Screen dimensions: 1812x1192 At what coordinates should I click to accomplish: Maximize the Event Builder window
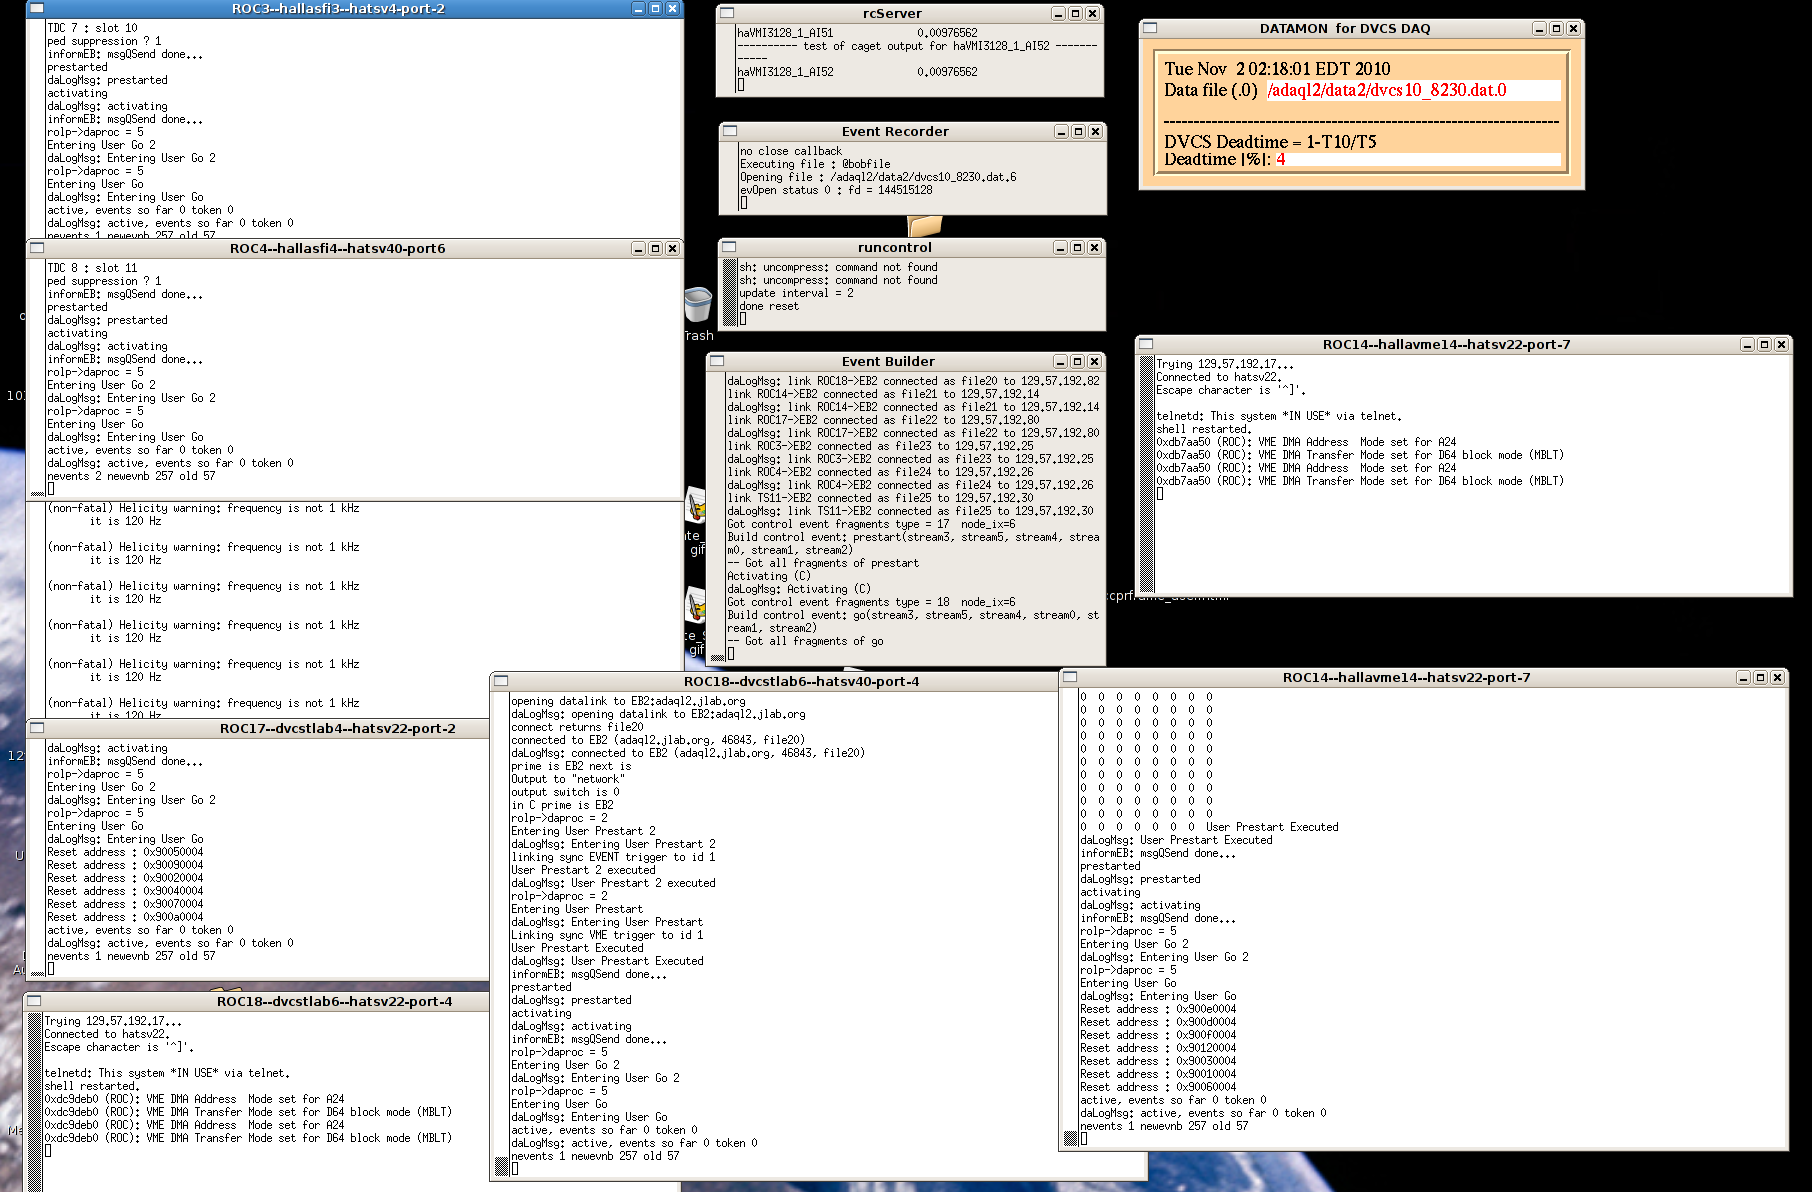[1077, 362]
